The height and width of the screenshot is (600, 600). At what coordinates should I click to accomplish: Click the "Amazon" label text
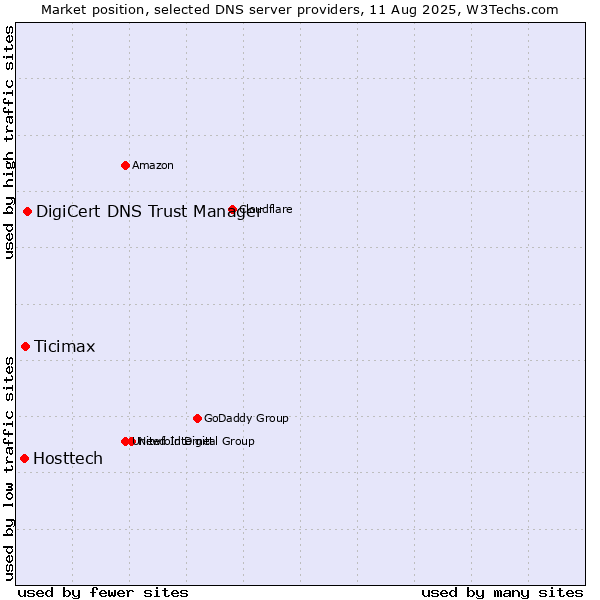coord(153,166)
